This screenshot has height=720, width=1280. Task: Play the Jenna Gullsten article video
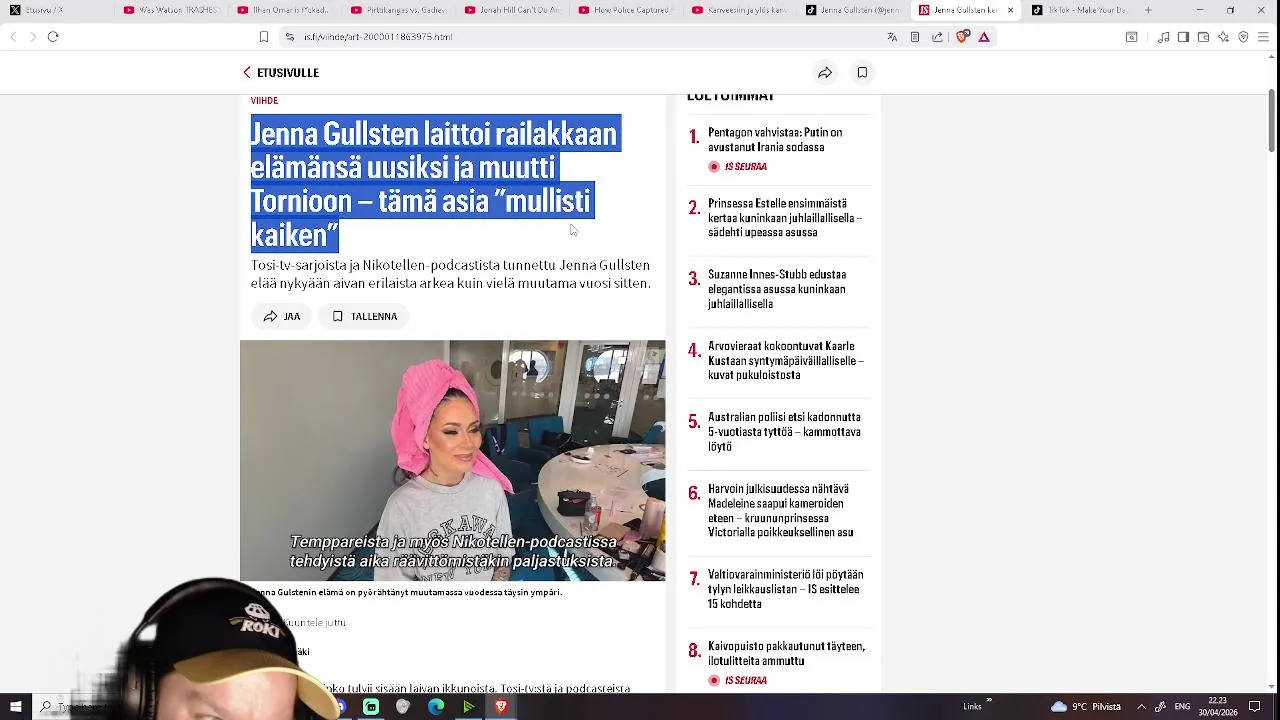452,460
